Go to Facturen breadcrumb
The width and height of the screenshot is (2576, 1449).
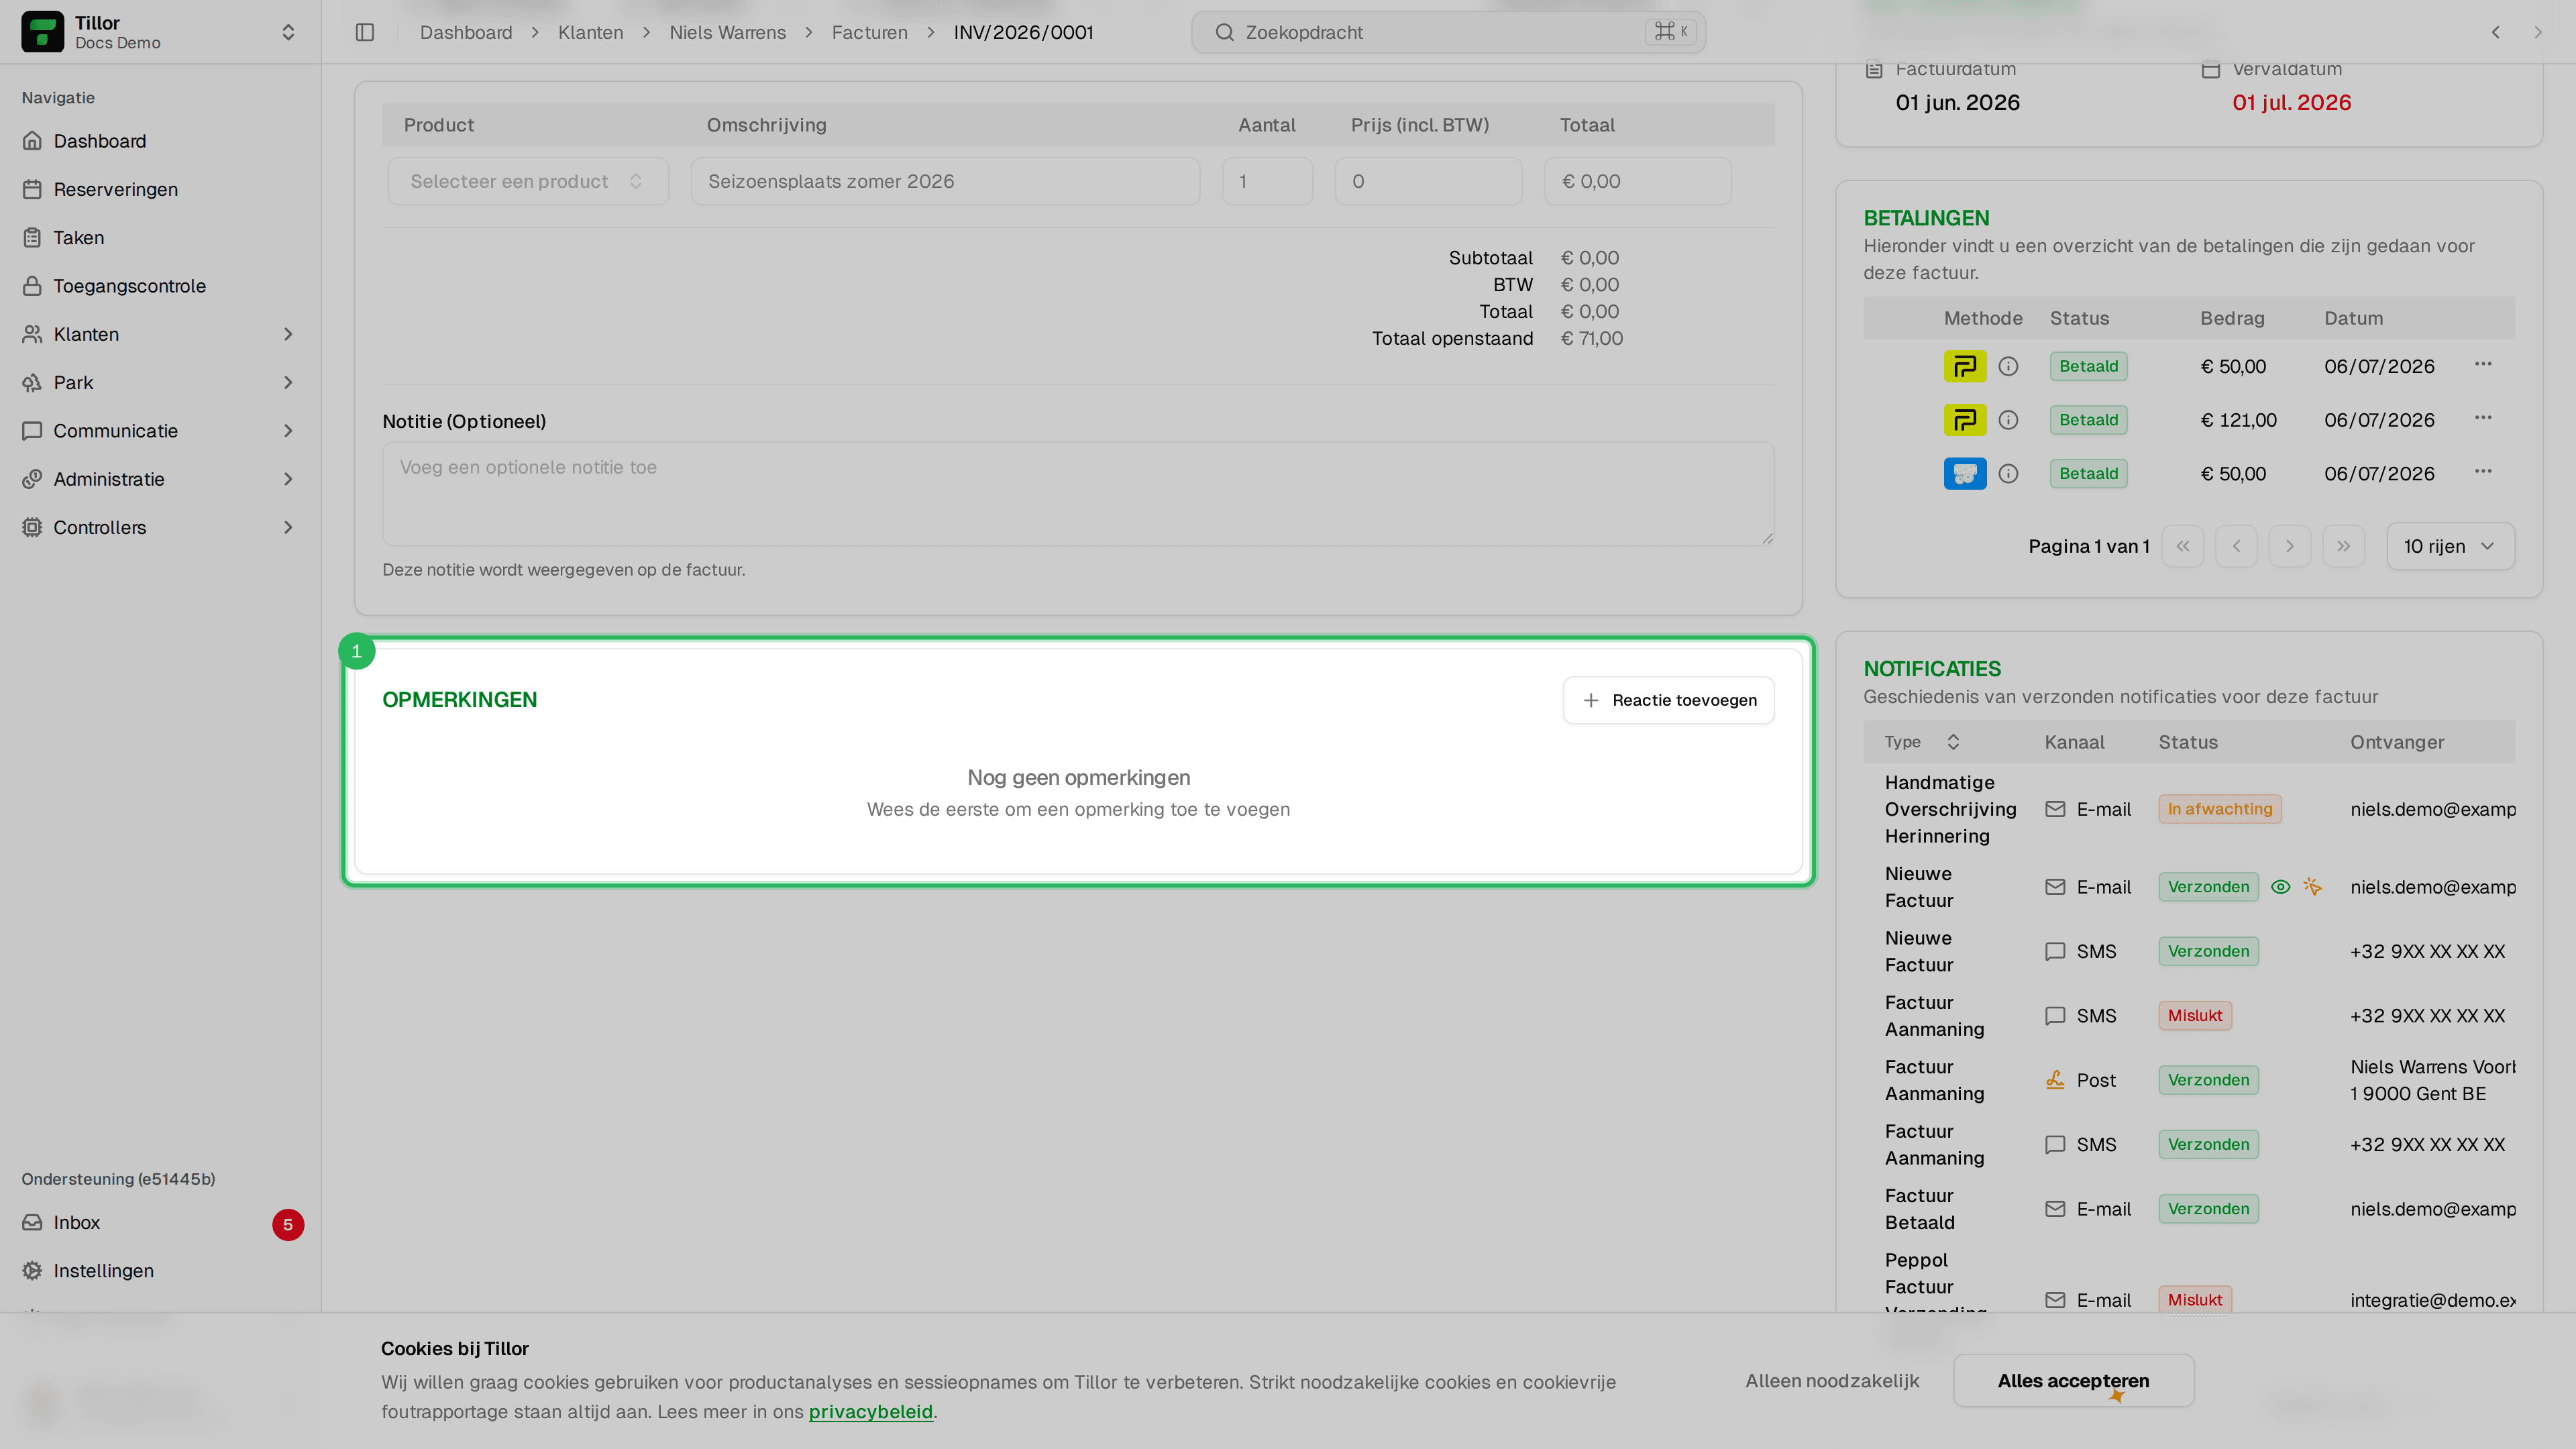(x=869, y=32)
